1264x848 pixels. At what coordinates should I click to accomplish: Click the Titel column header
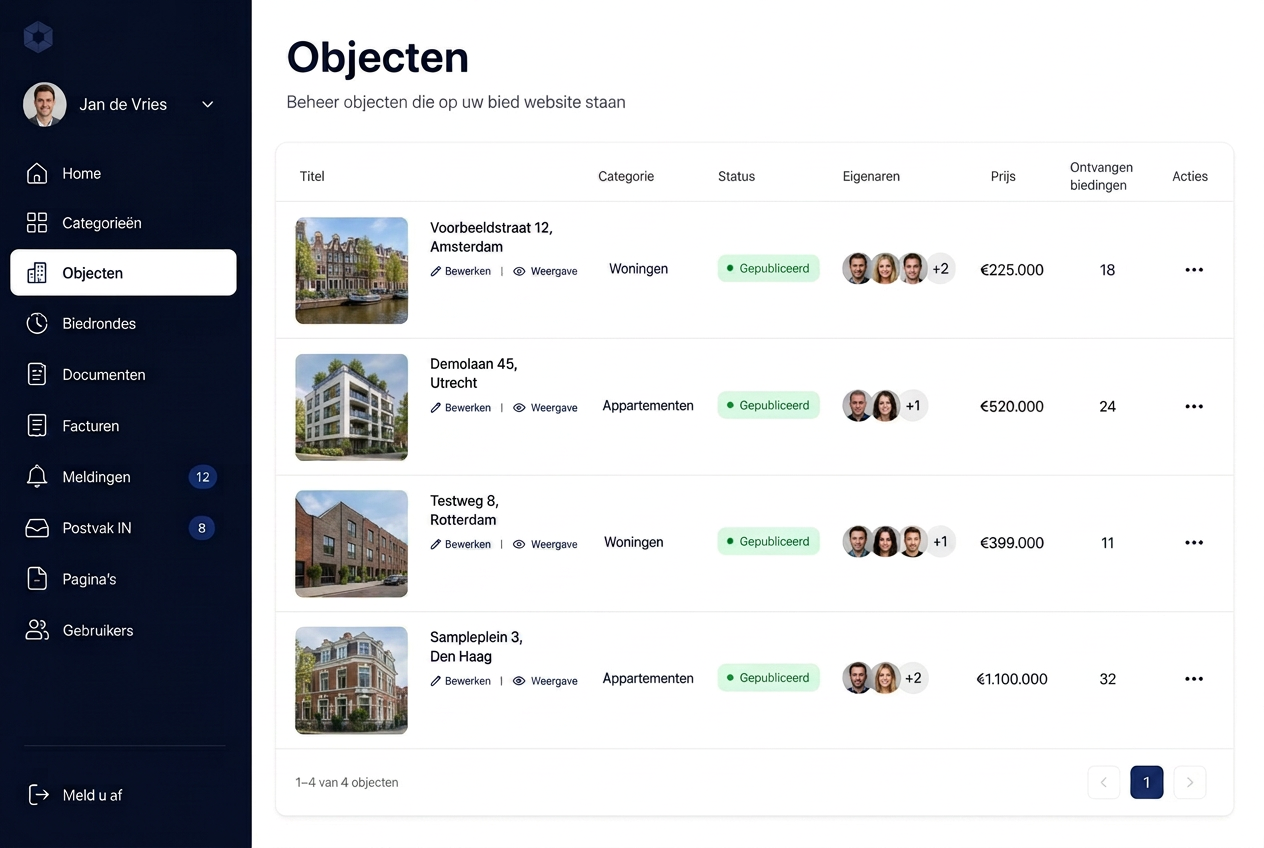point(312,176)
